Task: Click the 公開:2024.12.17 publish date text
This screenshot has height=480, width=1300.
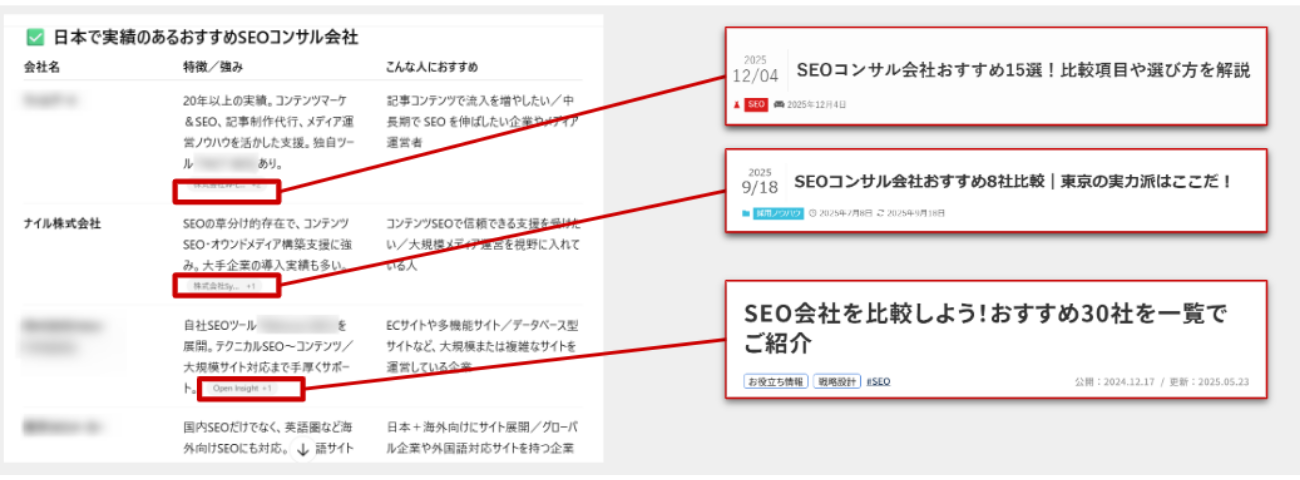Action: (1116, 382)
